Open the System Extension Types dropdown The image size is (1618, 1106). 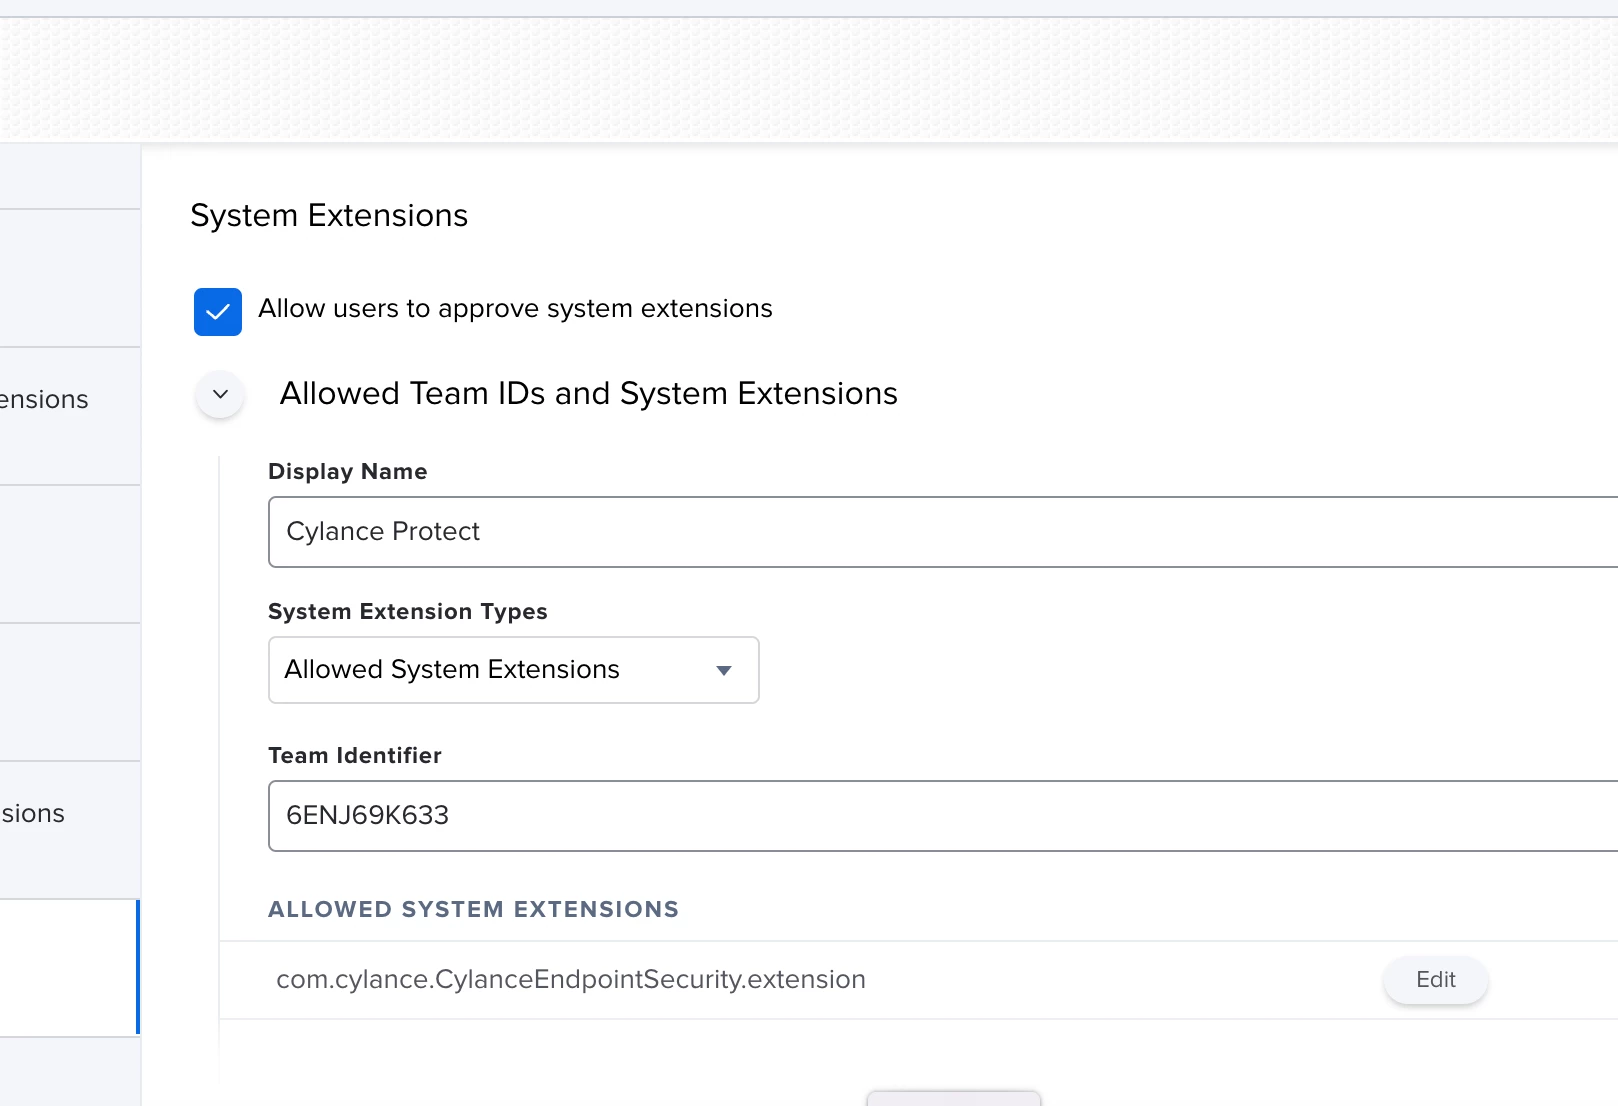(513, 670)
